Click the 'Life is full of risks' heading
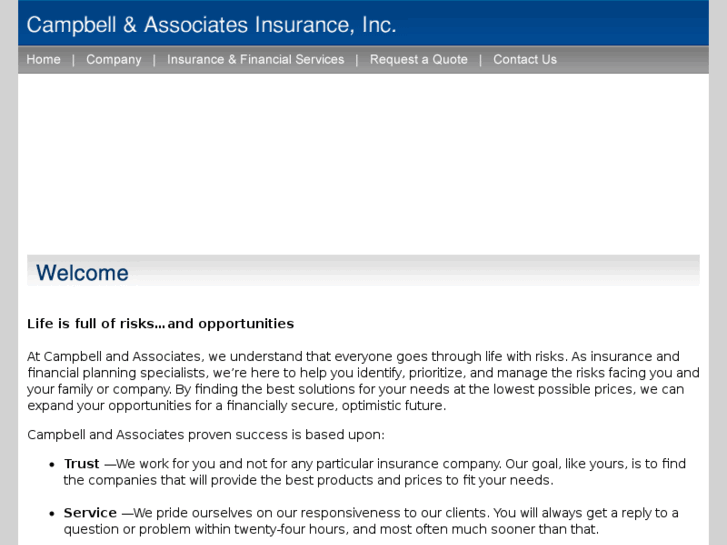 [160, 324]
